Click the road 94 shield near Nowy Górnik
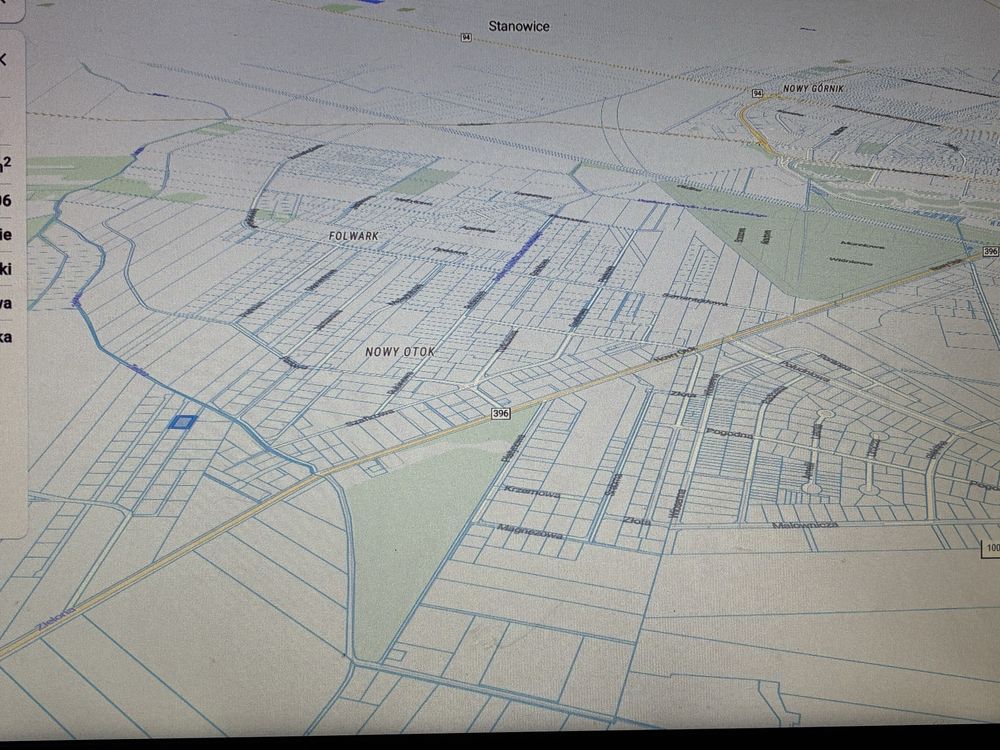Viewport: 1000px width, 750px height. pos(757,93)
